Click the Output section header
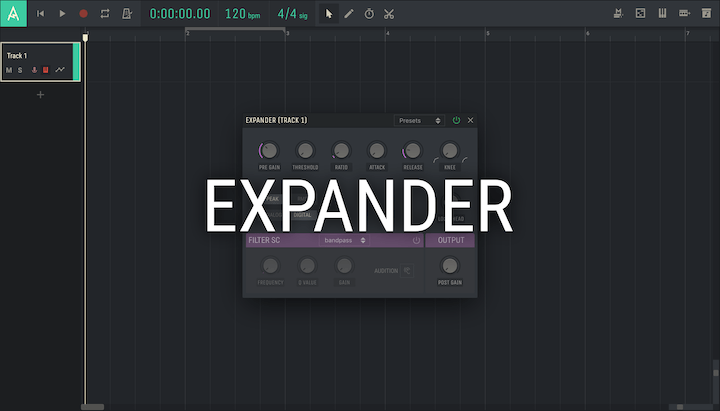720x411 pixels. click(450, 240)
